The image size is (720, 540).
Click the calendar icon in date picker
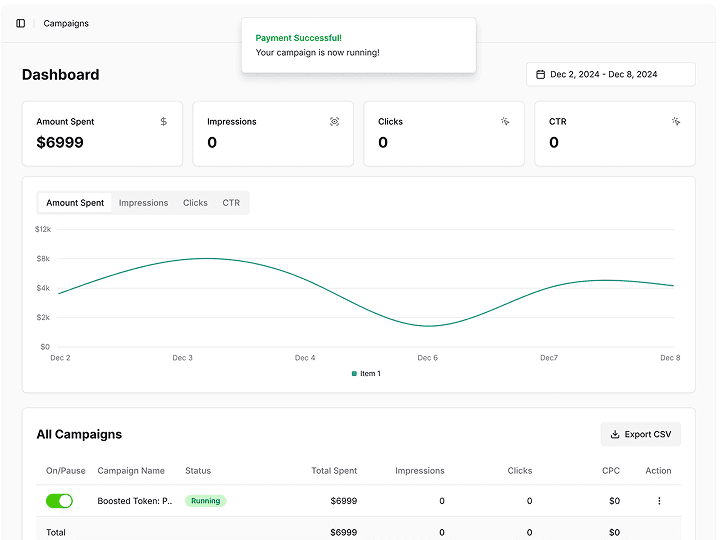click(x=541, y=74)
